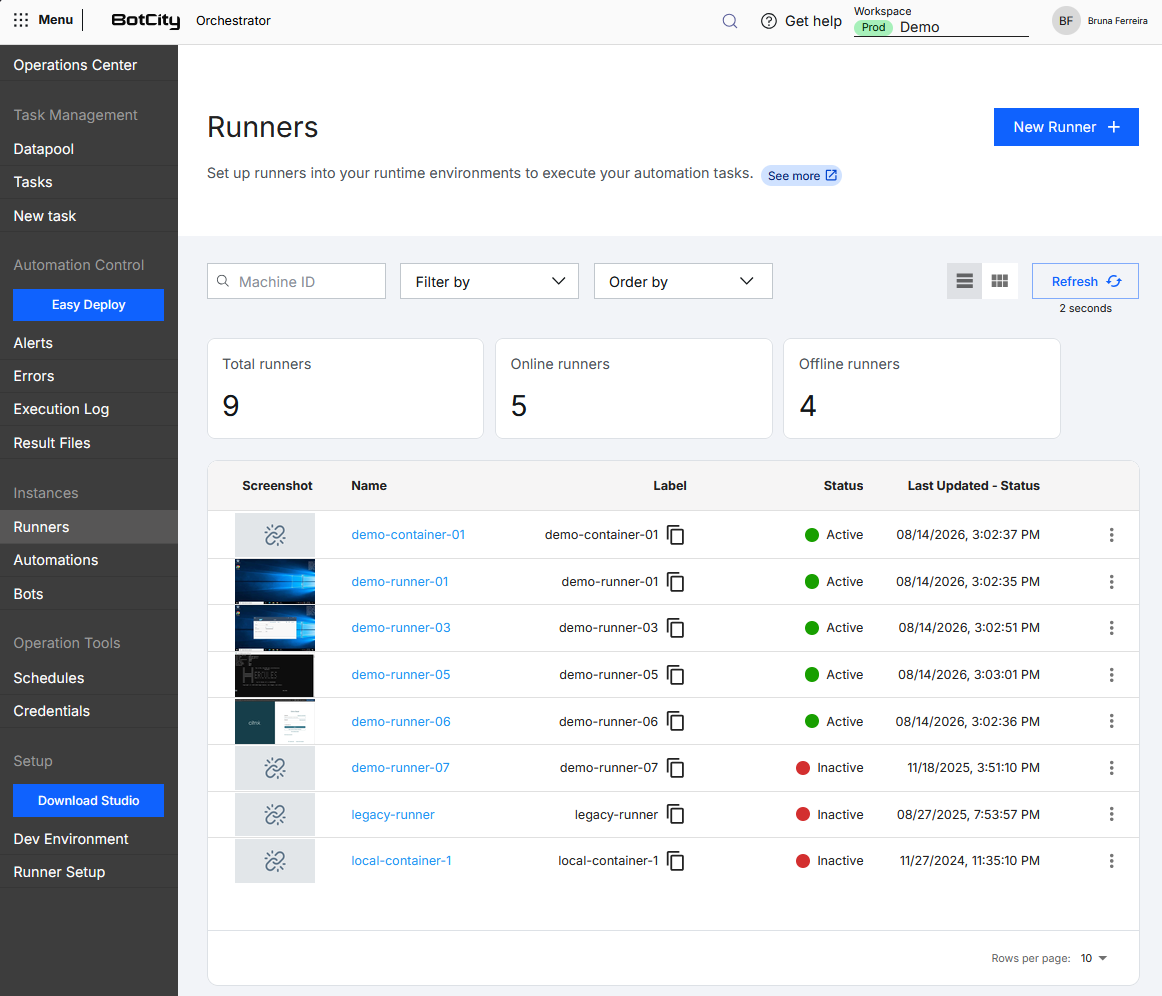The image size is (1162, 996).
Task: Open Automations in sidebar
Action: coord(56,560)
